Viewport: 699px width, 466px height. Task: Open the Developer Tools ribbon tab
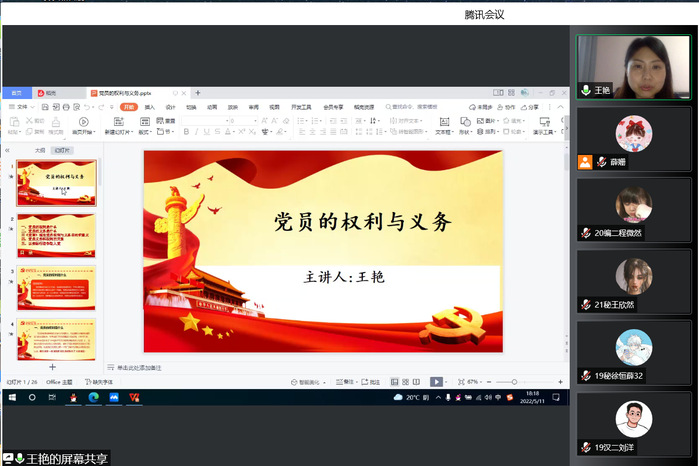[x=301, y=107]
